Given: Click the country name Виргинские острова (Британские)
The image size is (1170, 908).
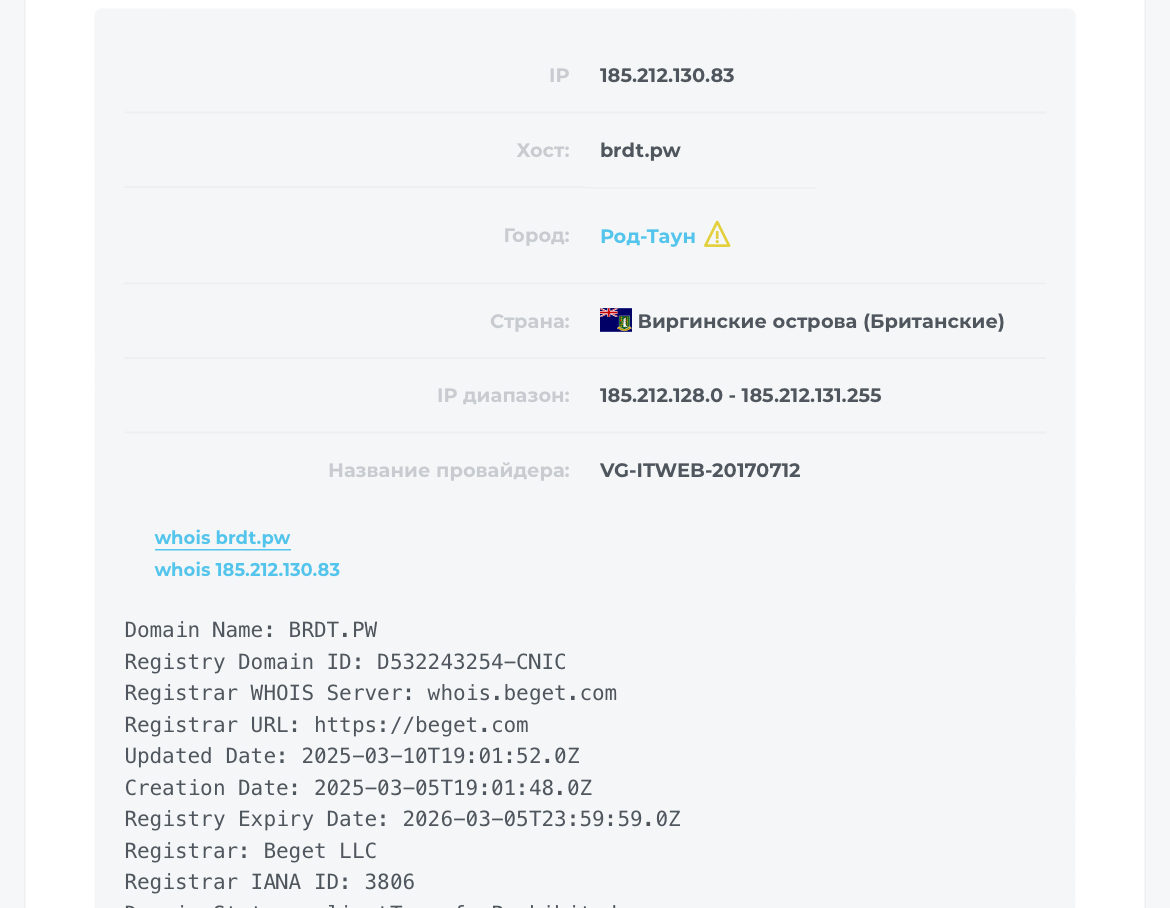Looking at the screenshot, I should (x=821, y=321).
